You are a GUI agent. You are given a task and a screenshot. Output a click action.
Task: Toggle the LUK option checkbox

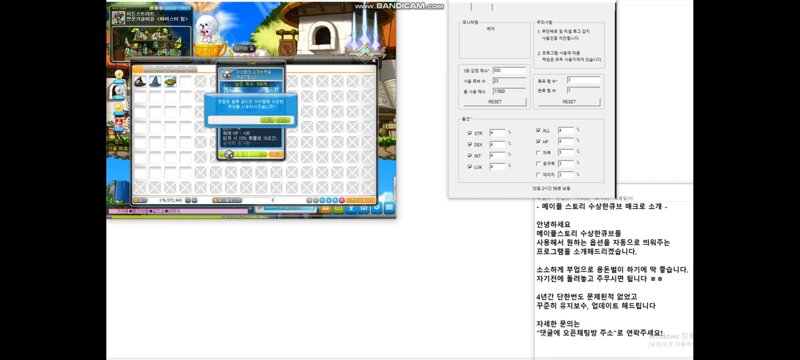pos(469,167)
